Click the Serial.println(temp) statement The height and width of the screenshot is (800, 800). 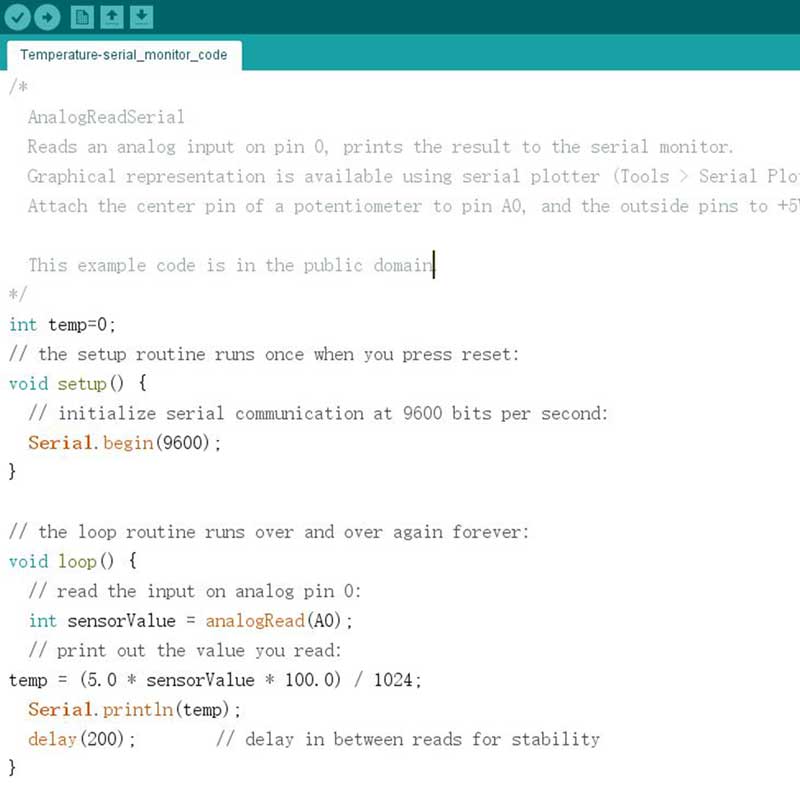[x=135, y=710]
